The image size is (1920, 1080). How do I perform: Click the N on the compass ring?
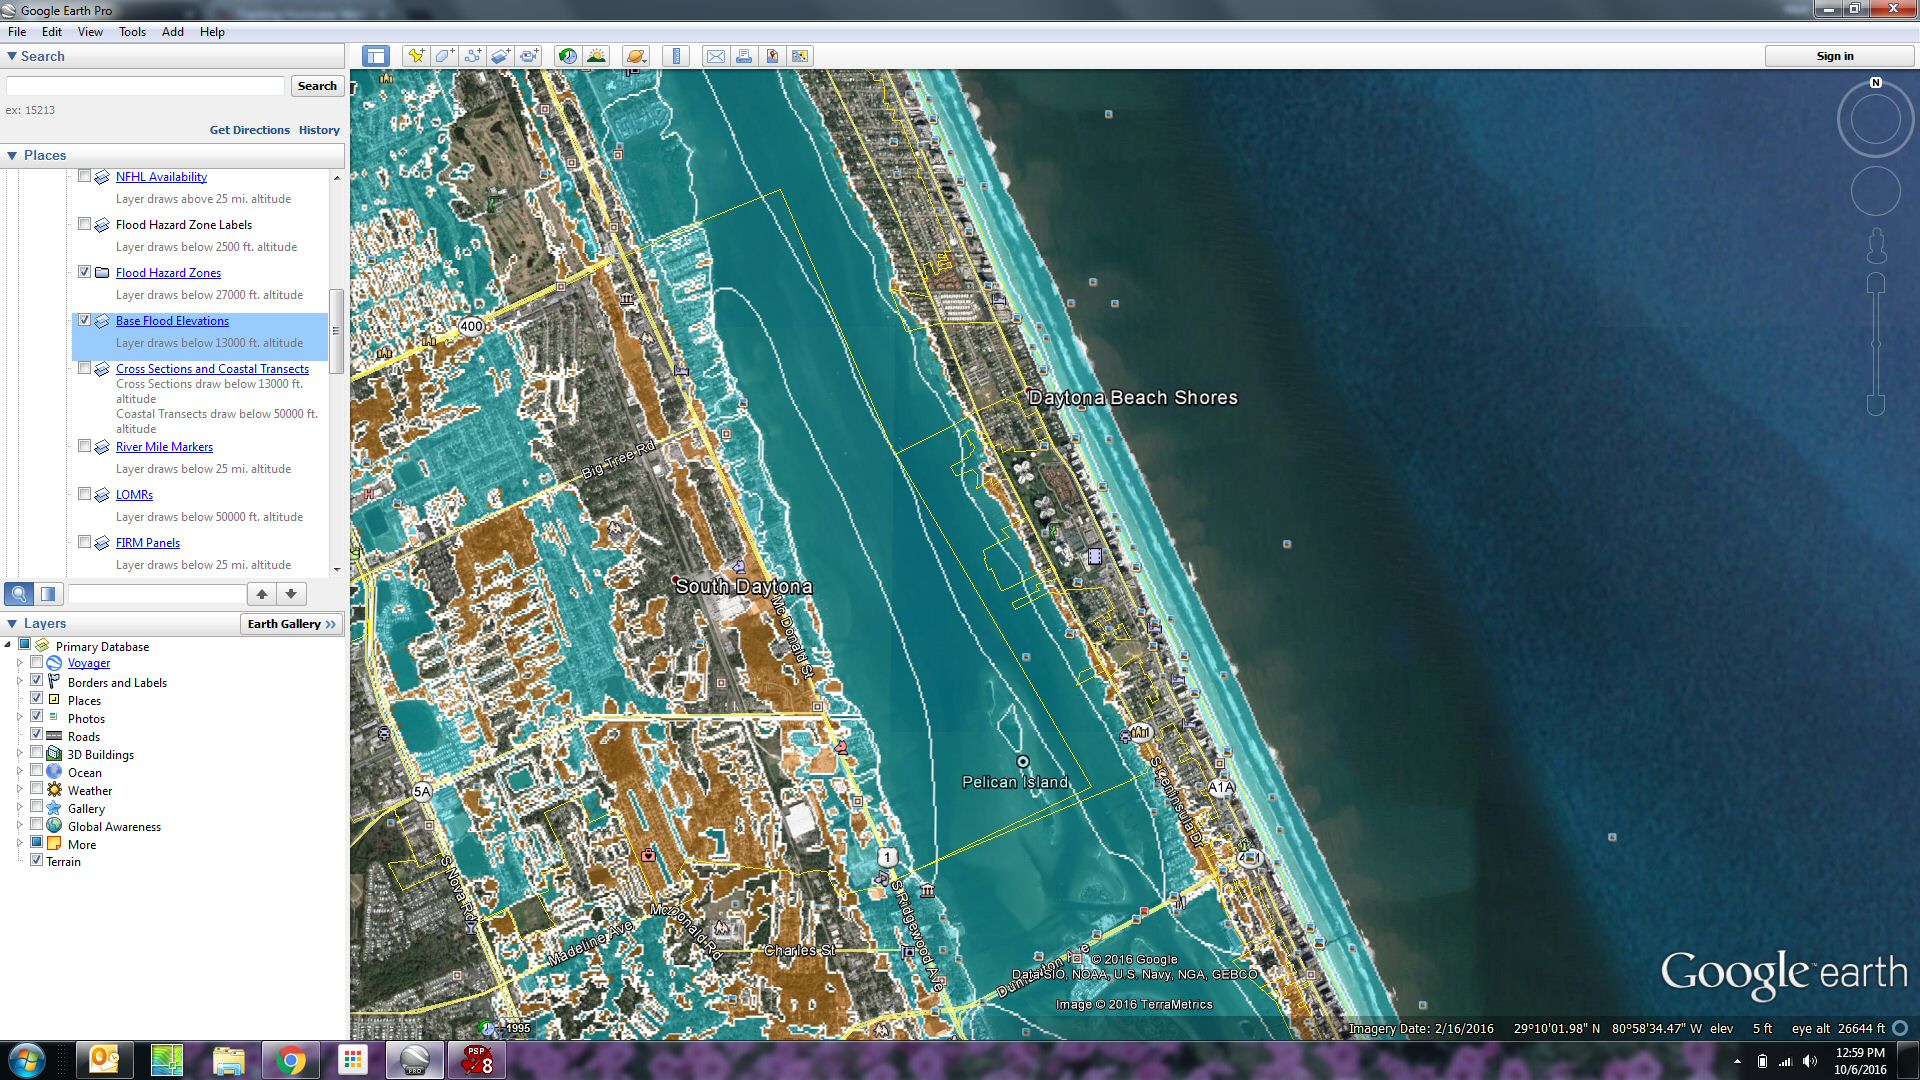point(1876,83)
